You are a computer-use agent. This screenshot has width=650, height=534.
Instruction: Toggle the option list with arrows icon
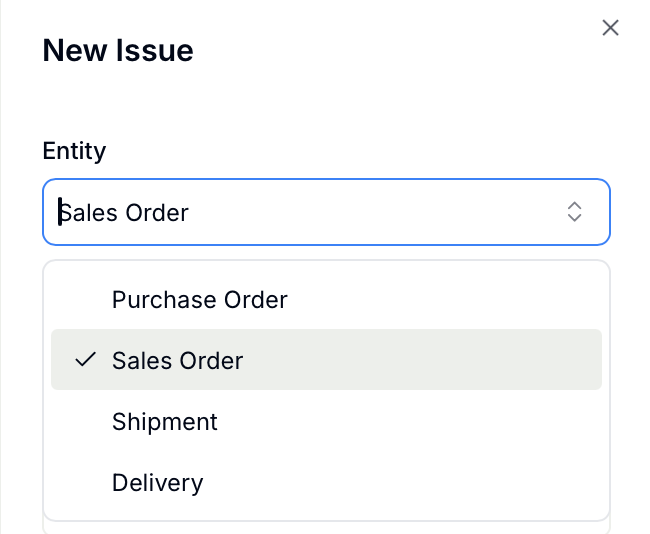click(574, 212)
